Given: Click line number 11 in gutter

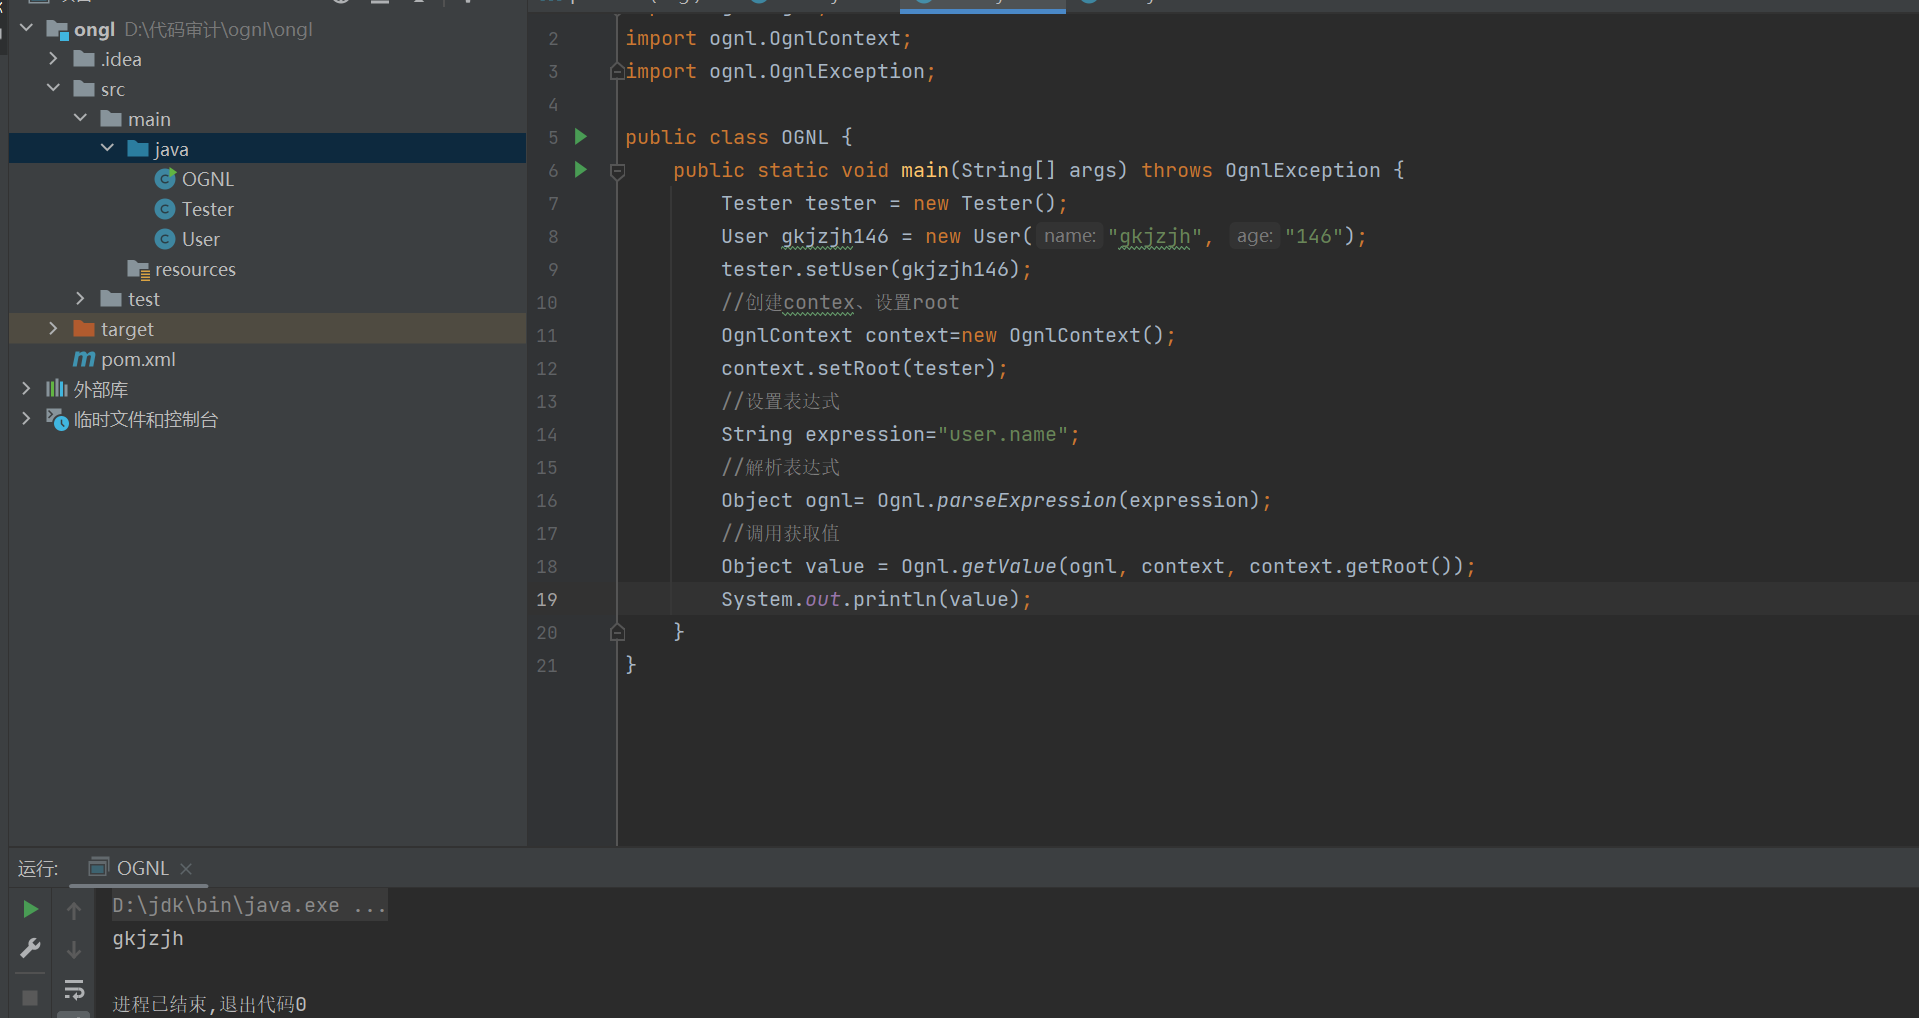Looking at the screenshot, I should coord(547,336).
